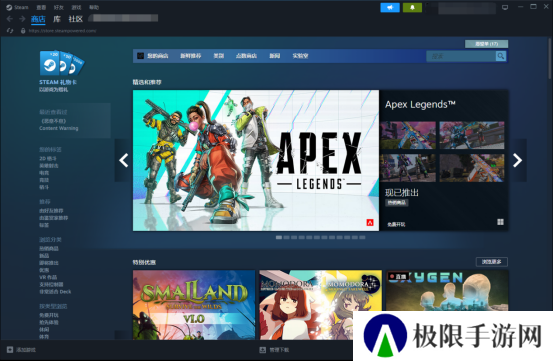
Task: Open recently viewed Content Warning
Action: 59,128
